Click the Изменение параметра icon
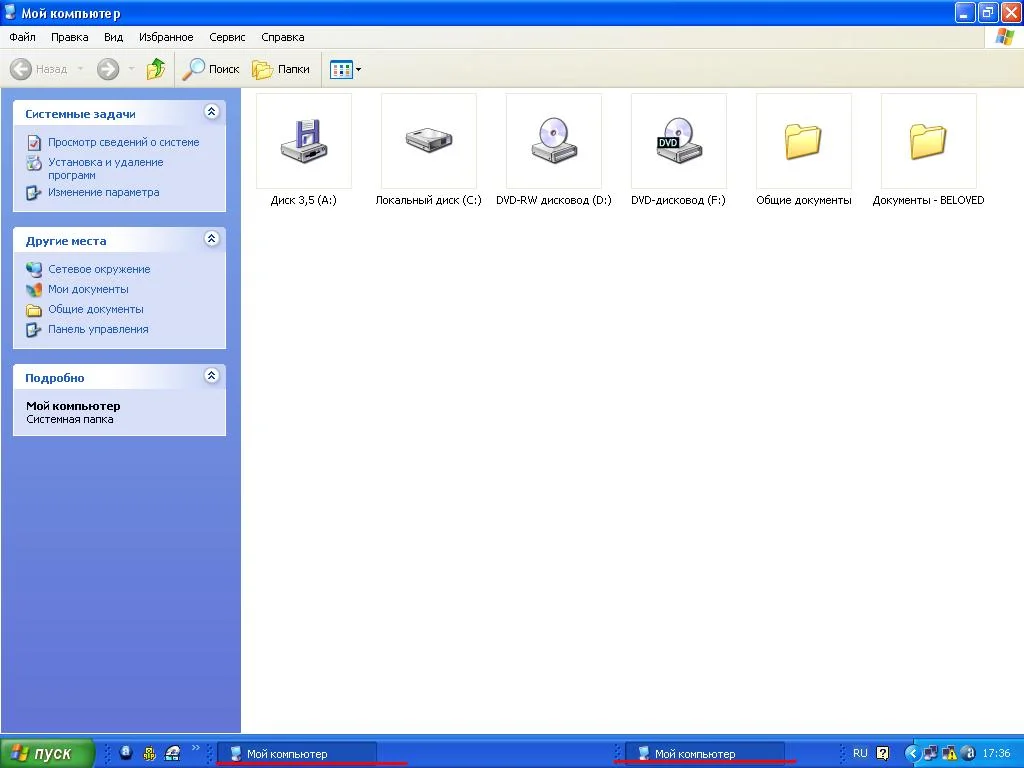 33,193
